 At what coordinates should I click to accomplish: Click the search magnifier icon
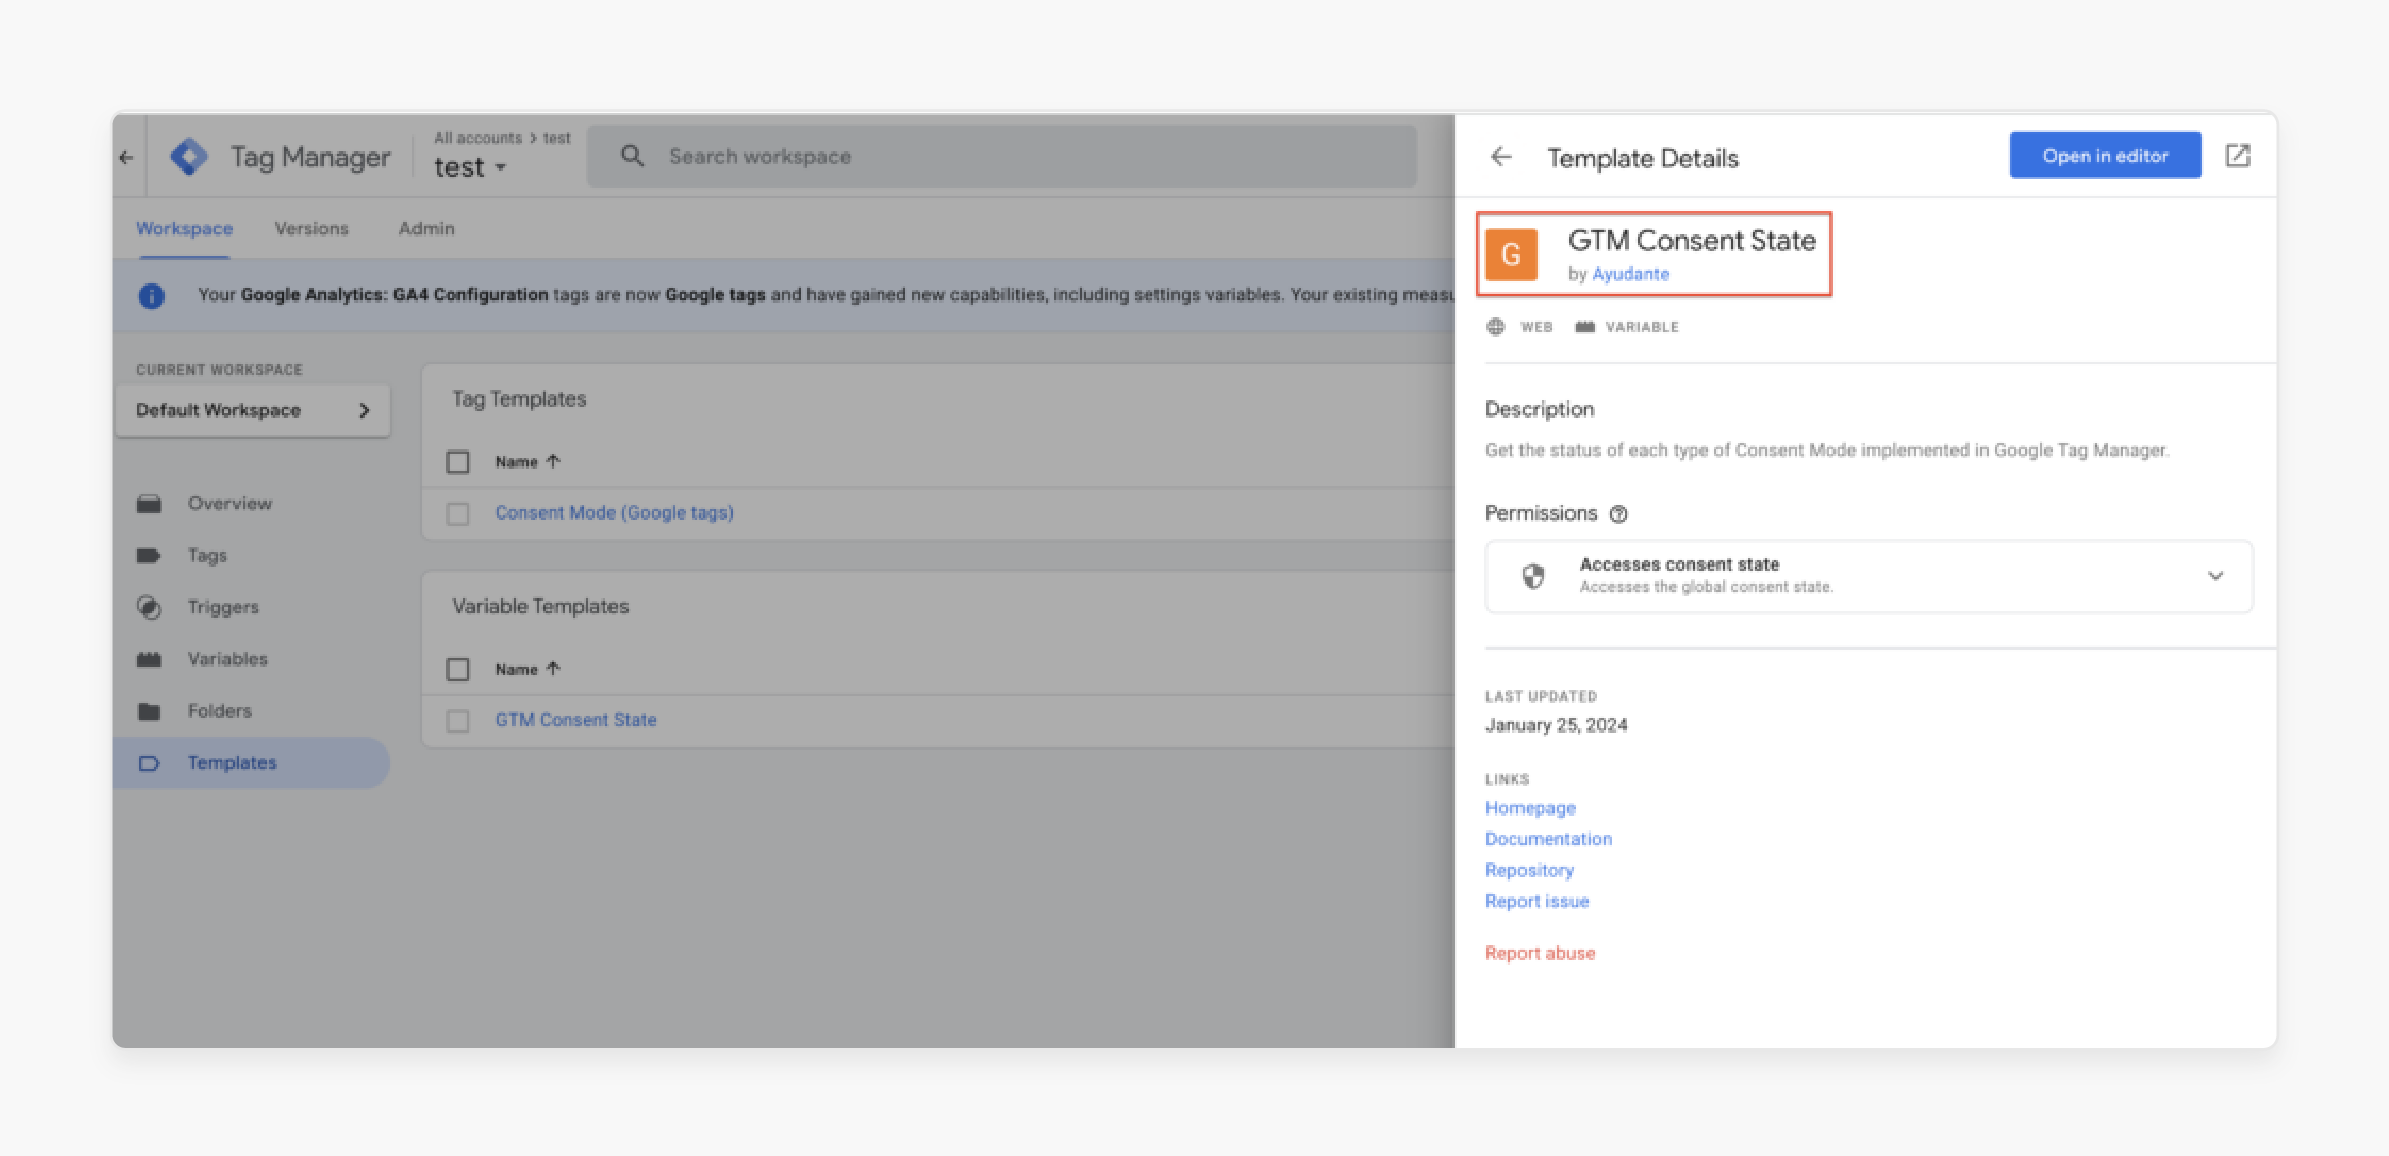[x=632, y=156]
